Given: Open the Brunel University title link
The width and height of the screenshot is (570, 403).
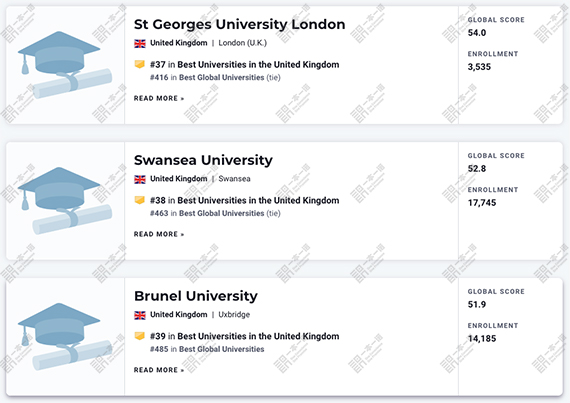Looking at the screenshot, I should coord(196,296).
